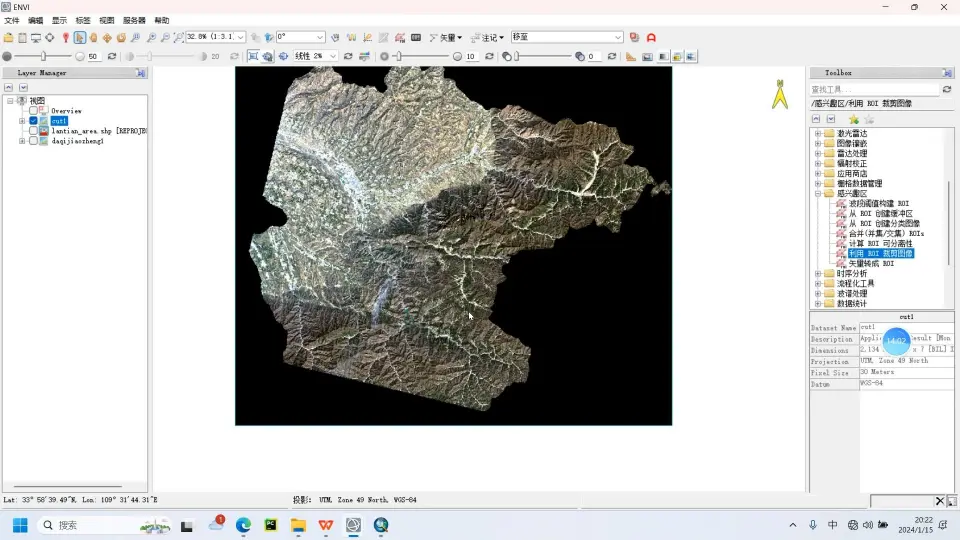The width and height of the screenshot is (960, 540).
Task: Open the 服务器 menu
Action: 134,20
